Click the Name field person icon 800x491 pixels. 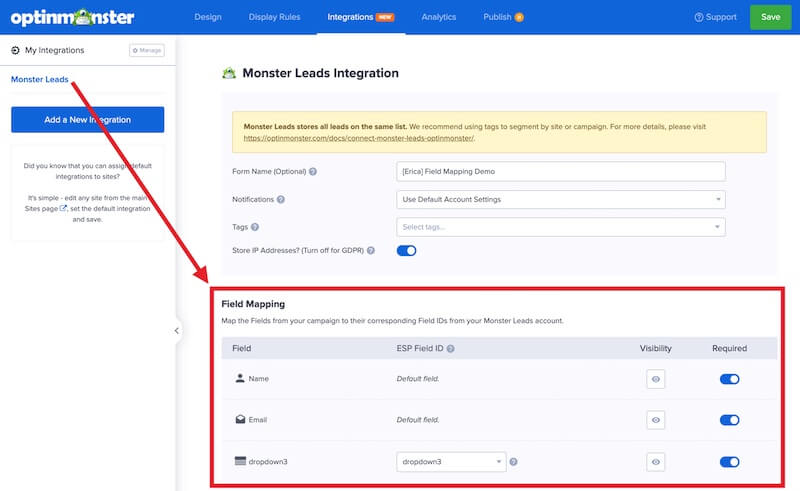pos(240,378)
